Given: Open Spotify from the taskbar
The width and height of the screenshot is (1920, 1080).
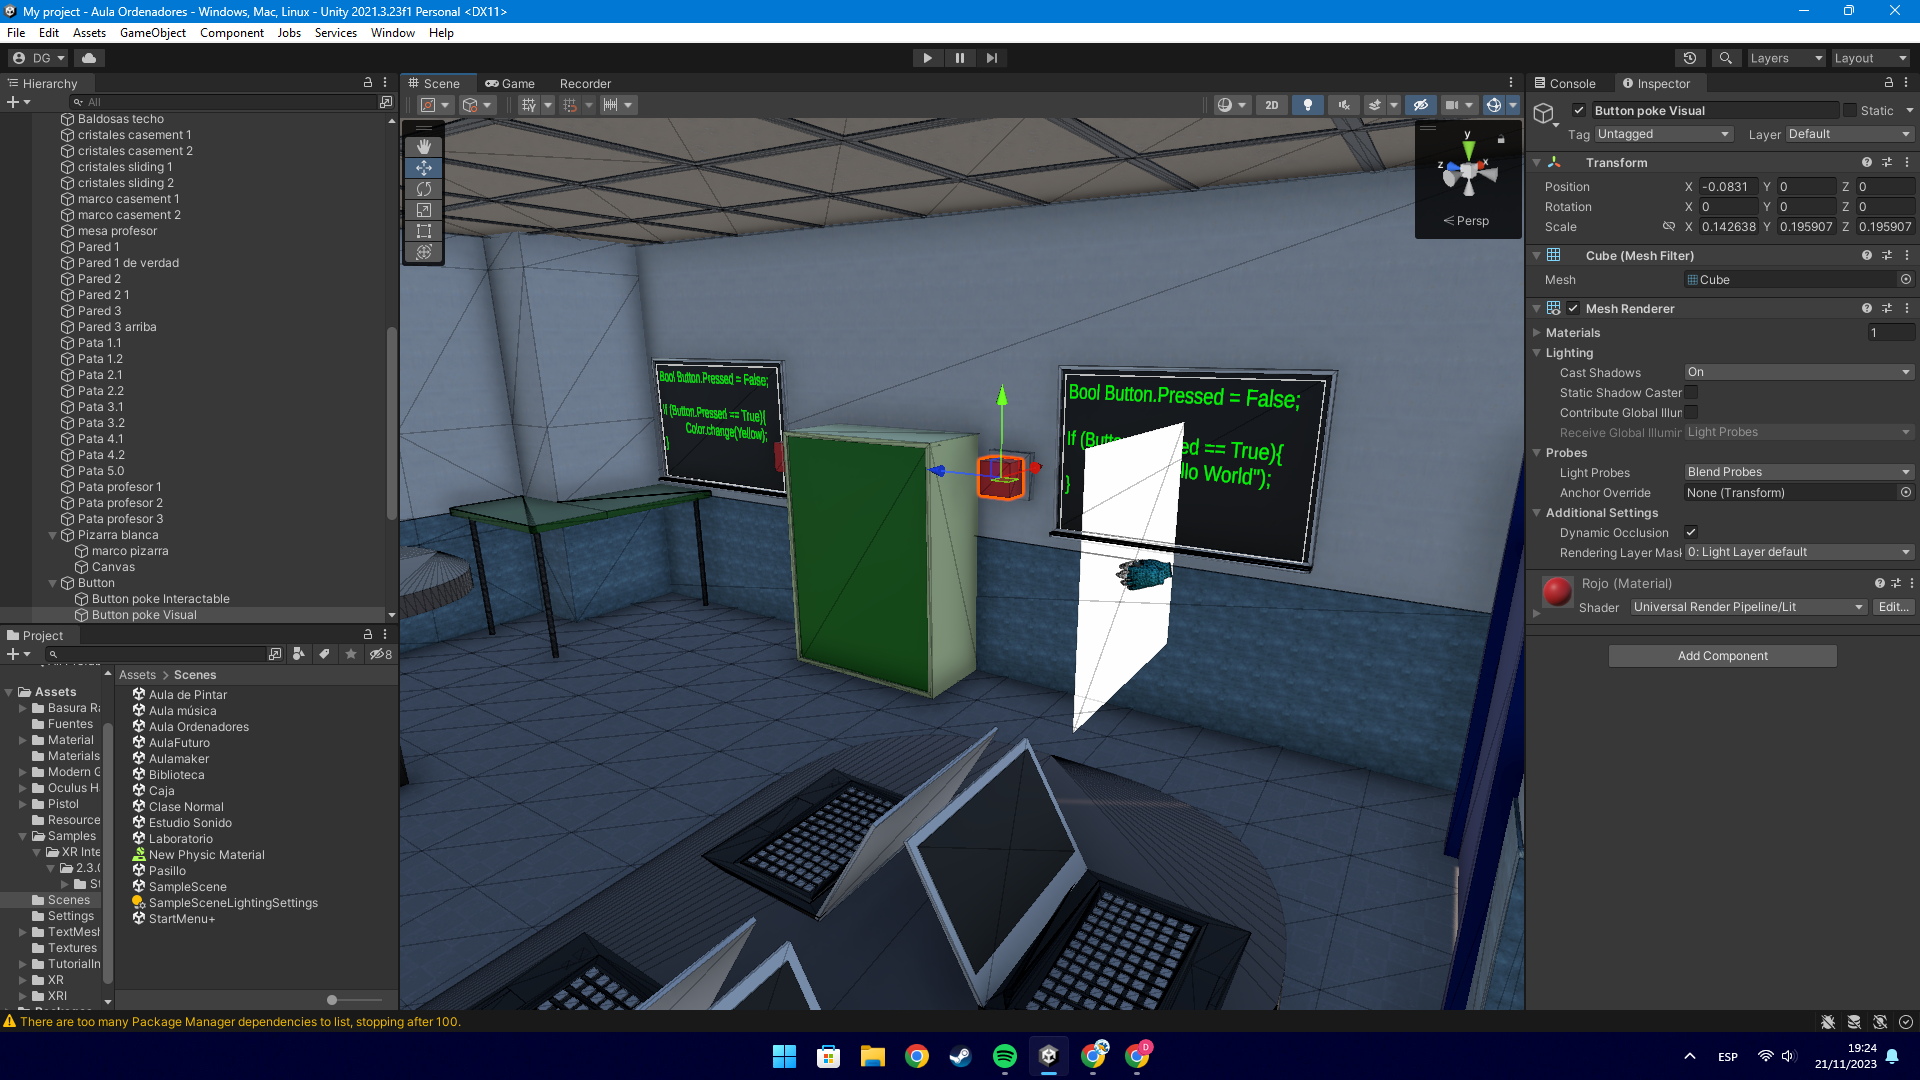Looking at the screenshot, I should (x=1004, y=1056).
